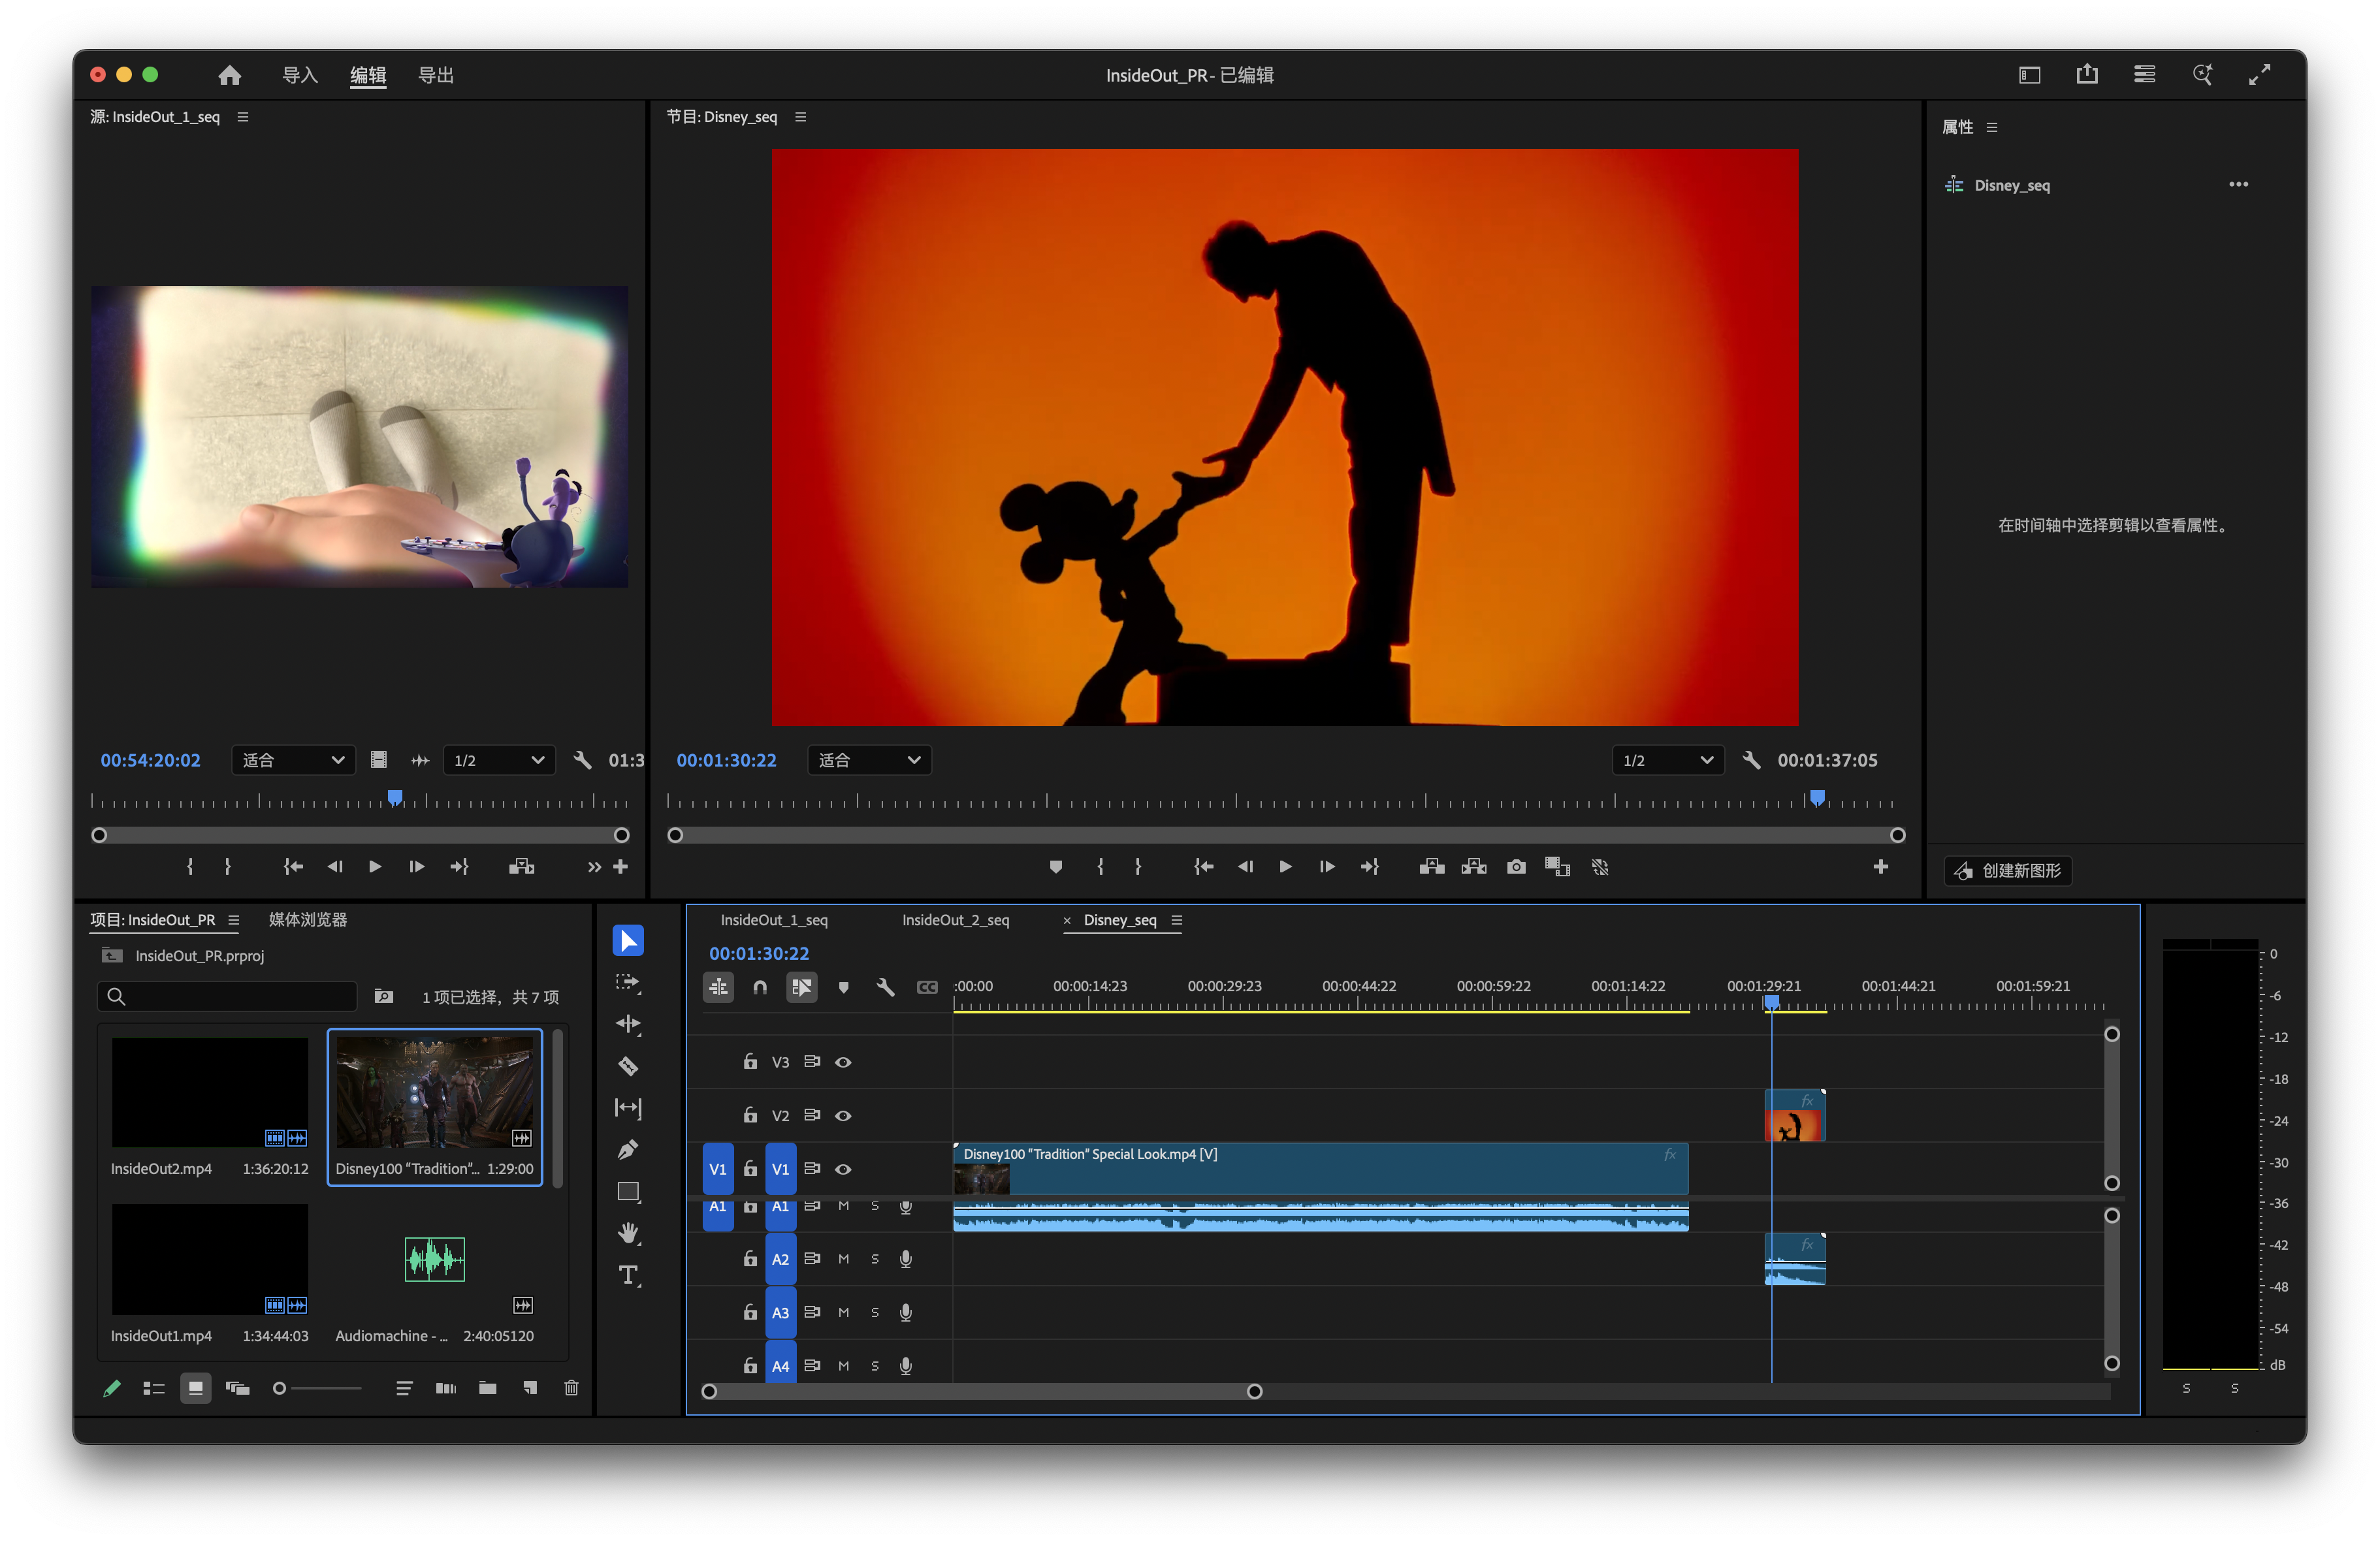Screen dimensions: 2380x1541
Task: Select Disney100 Tradition clip on V1
Action: [x=1321, y=1169]
